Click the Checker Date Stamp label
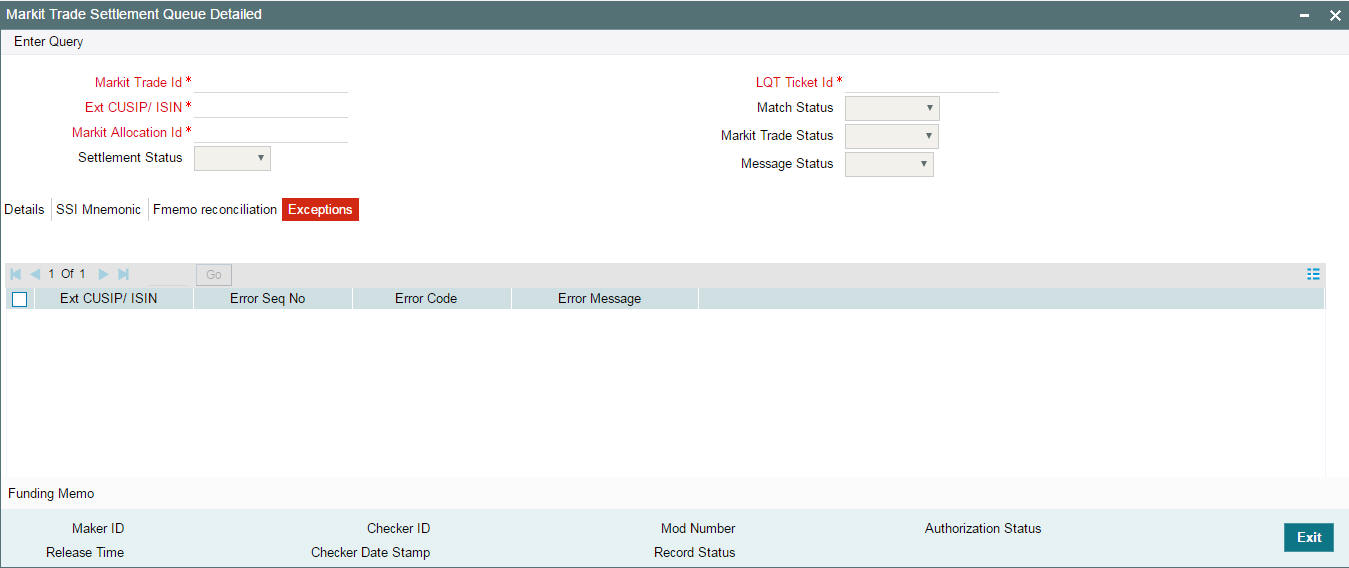The height and width of the screenshot is (568, 1349). (370, 553)
